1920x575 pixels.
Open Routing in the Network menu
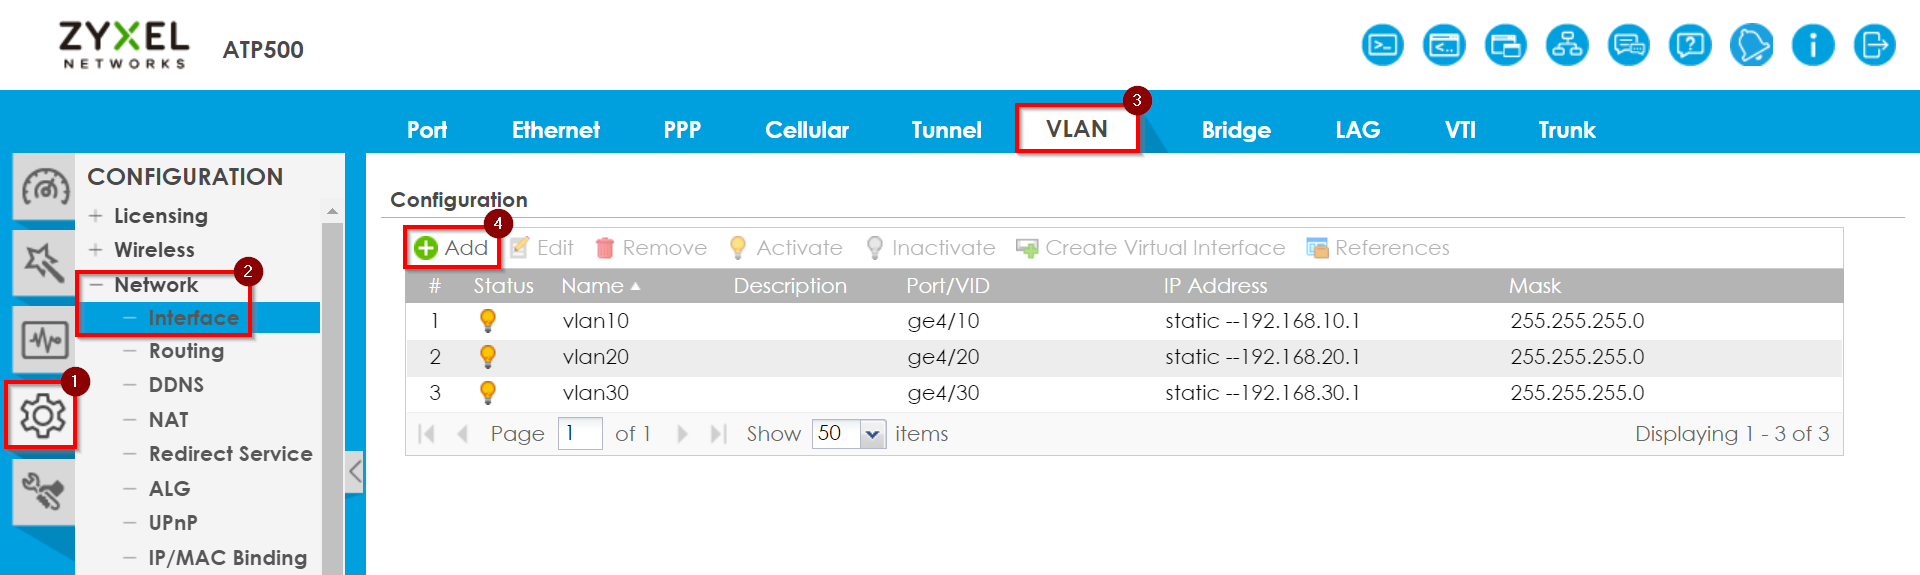pyautogui.click(x=186, y=351)
